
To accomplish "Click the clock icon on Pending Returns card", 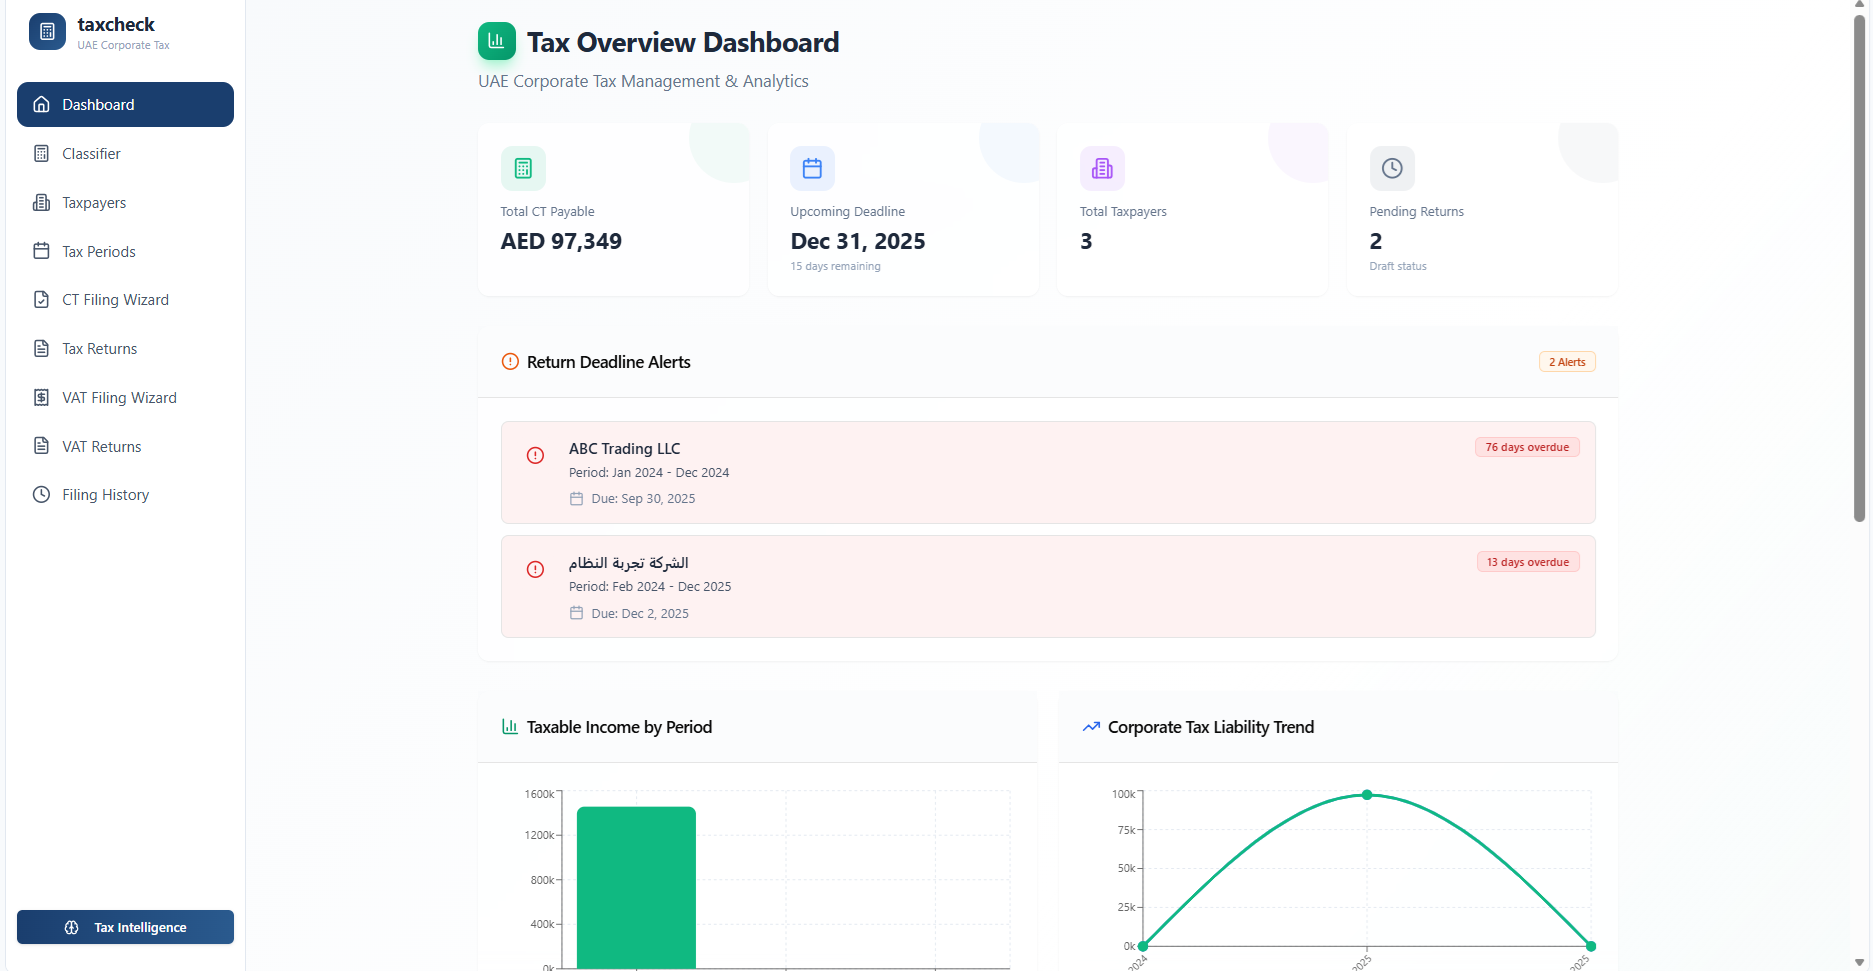I will 1391,168.
